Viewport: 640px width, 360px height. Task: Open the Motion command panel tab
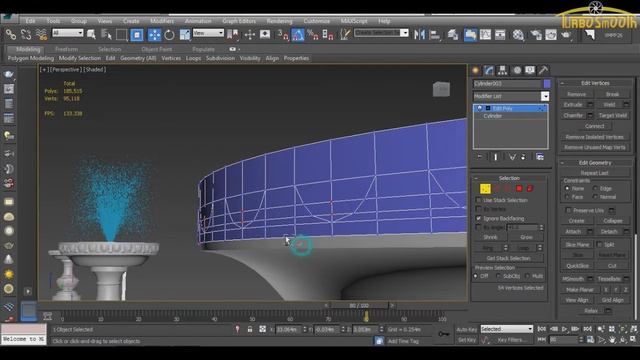517,70
